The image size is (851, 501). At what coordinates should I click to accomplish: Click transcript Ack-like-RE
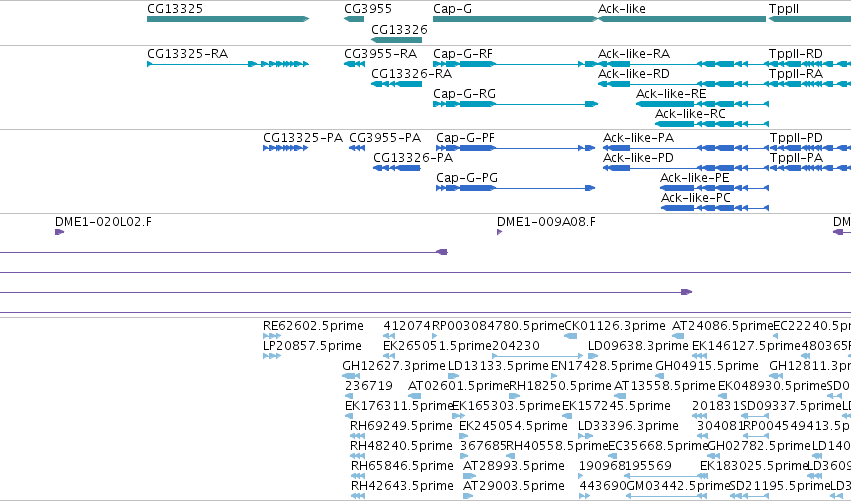pyautogui.click(x=702, y=104)
